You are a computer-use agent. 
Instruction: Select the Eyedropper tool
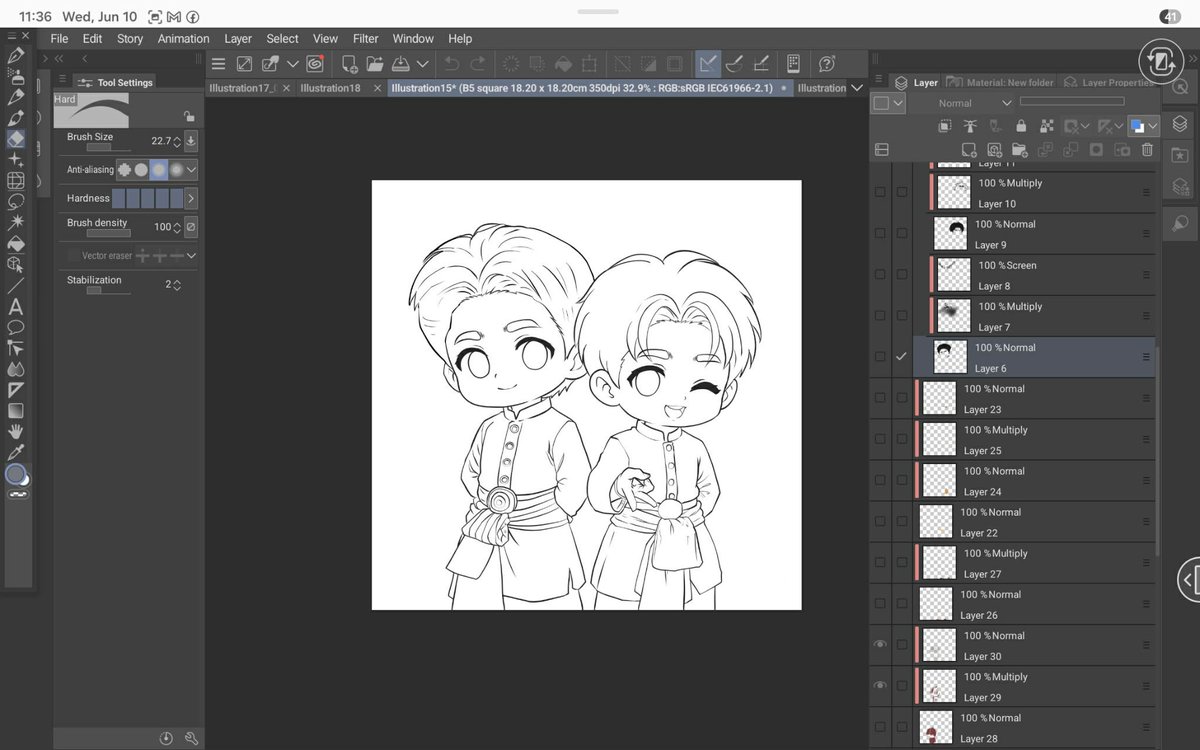pos(16,453)
